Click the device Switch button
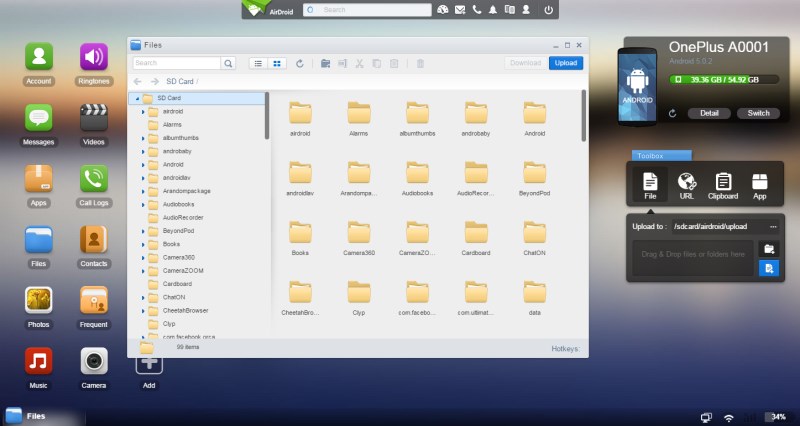The width and height of the screenshot is (800, 426). click(758, 113)
